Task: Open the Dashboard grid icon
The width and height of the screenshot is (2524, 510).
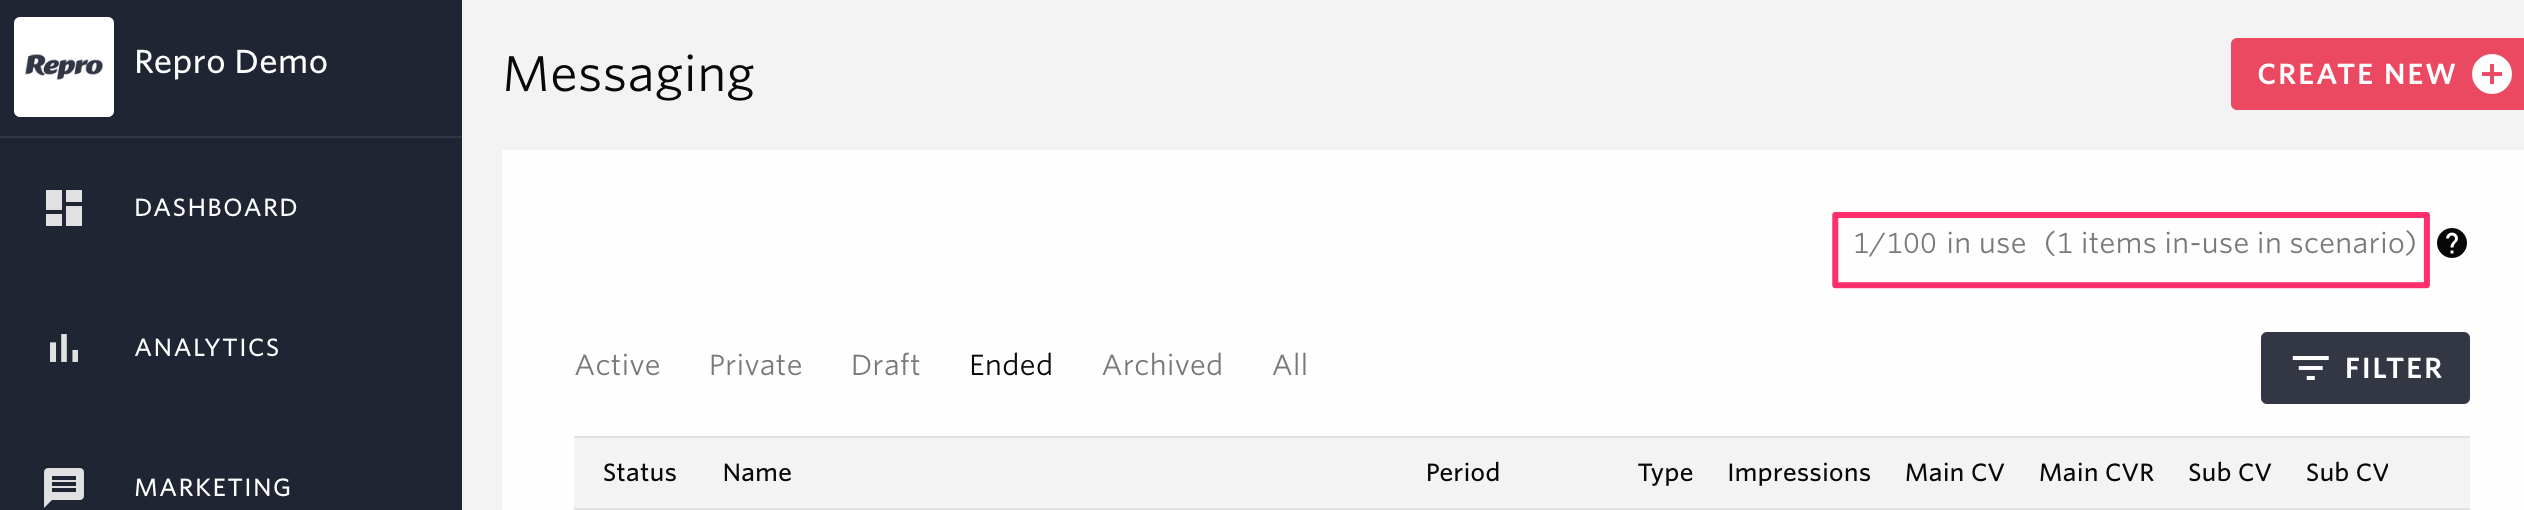Action: click(64, 208)
